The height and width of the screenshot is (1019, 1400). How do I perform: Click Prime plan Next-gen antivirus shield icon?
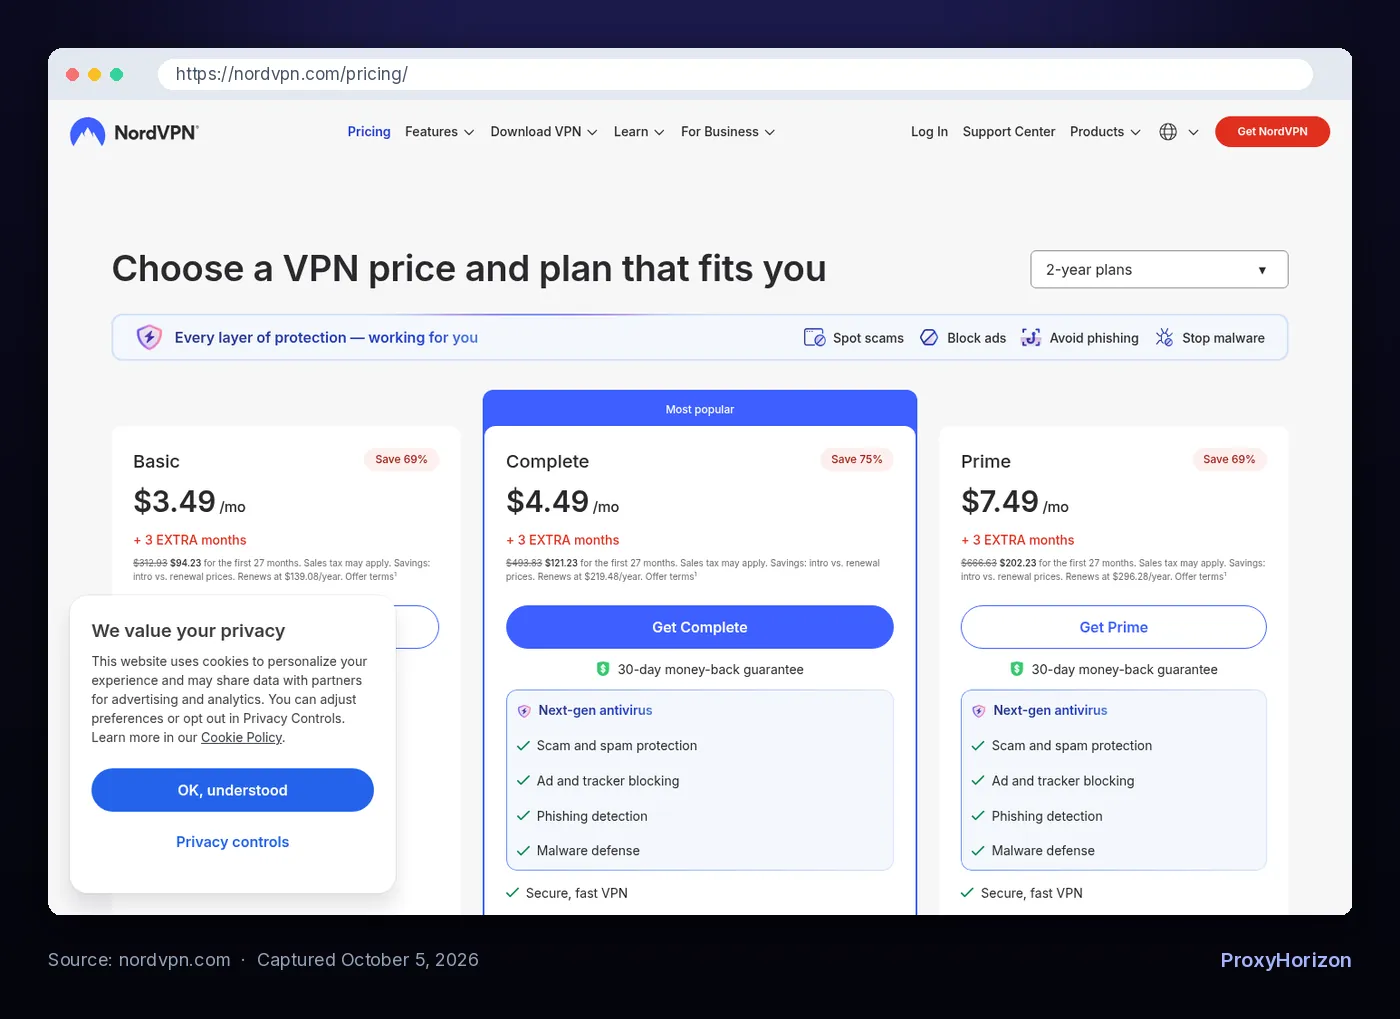(979, 711)
